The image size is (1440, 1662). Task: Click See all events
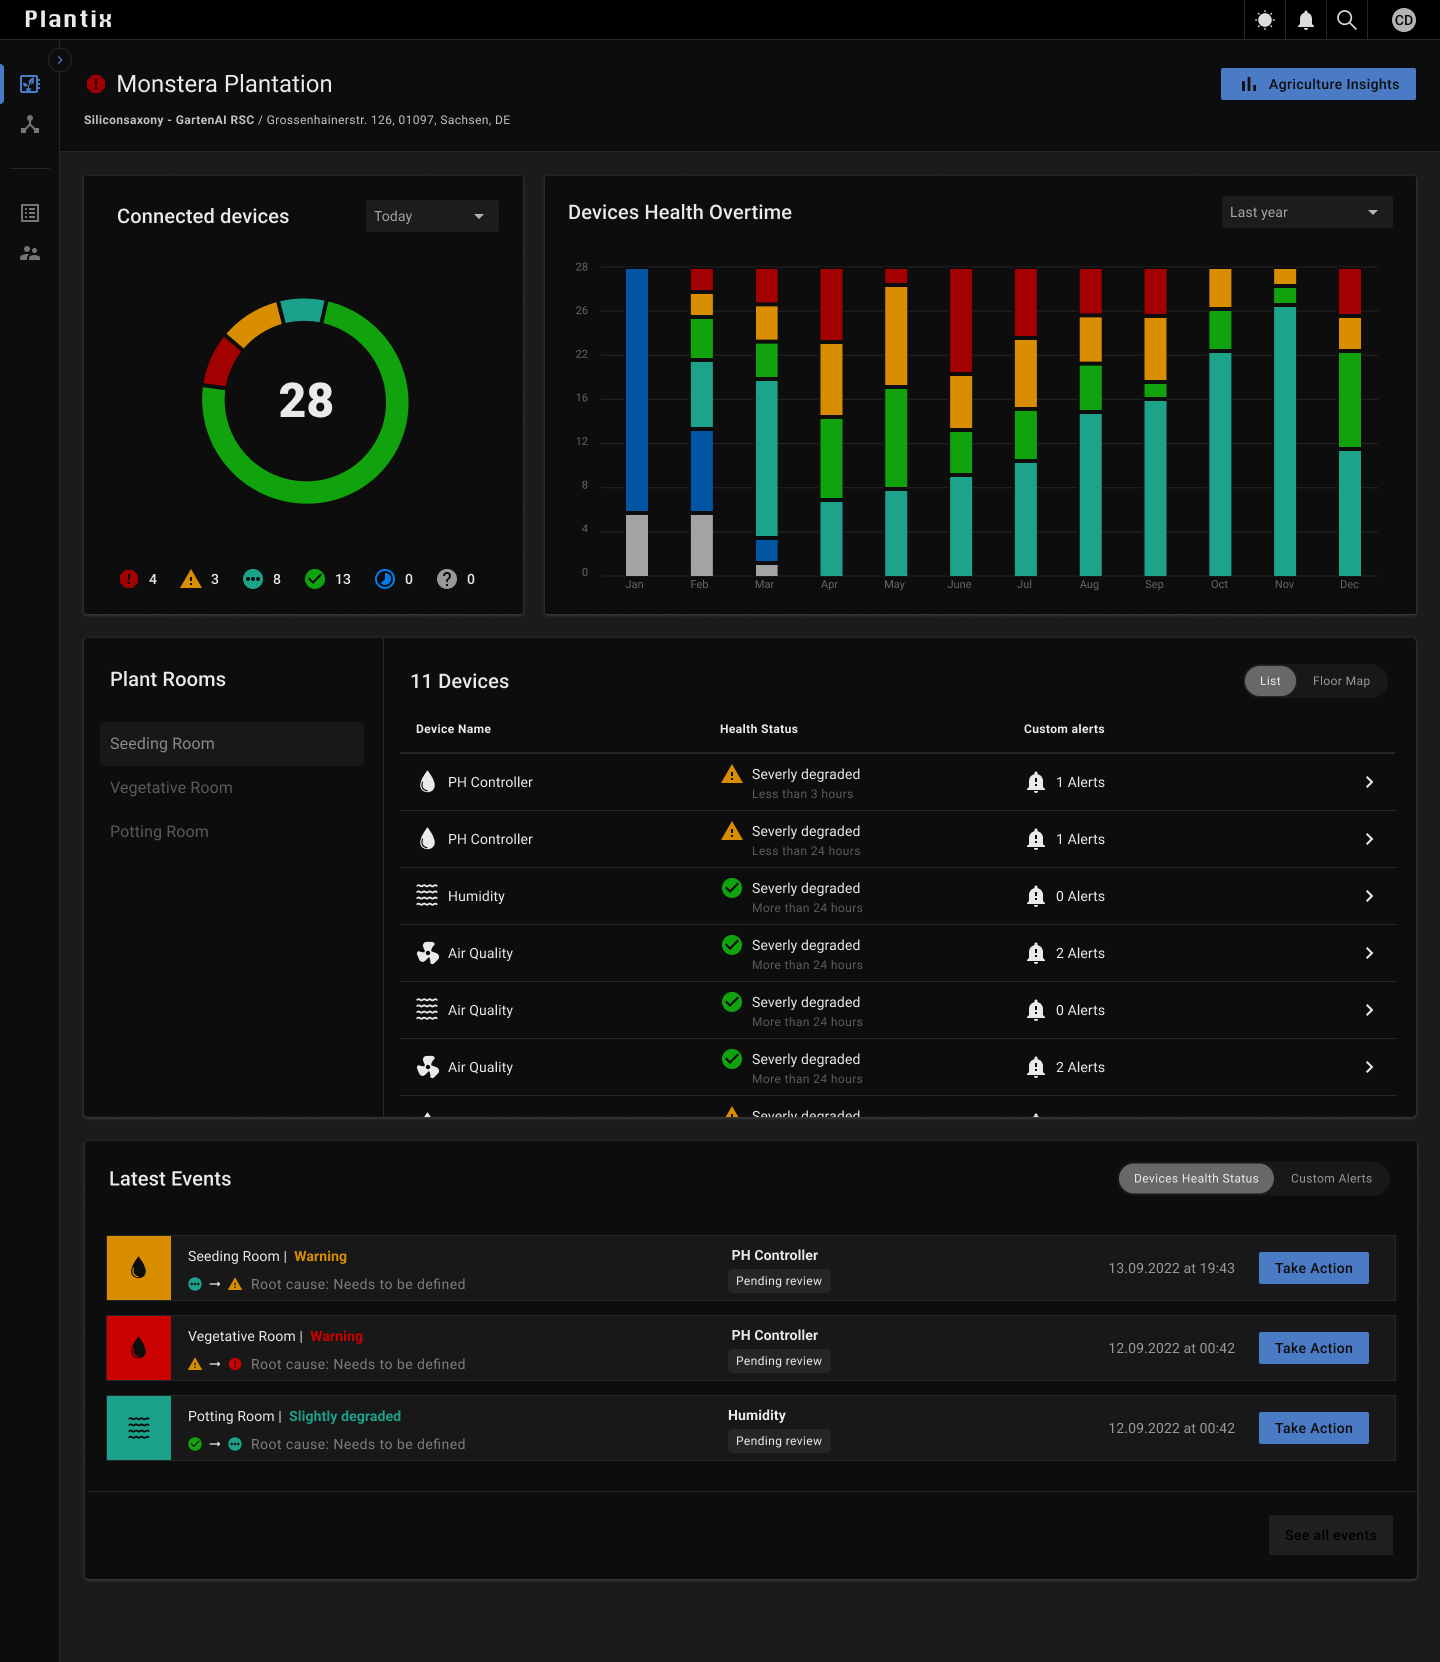pyautogui.click(x=1331, y=1535)
